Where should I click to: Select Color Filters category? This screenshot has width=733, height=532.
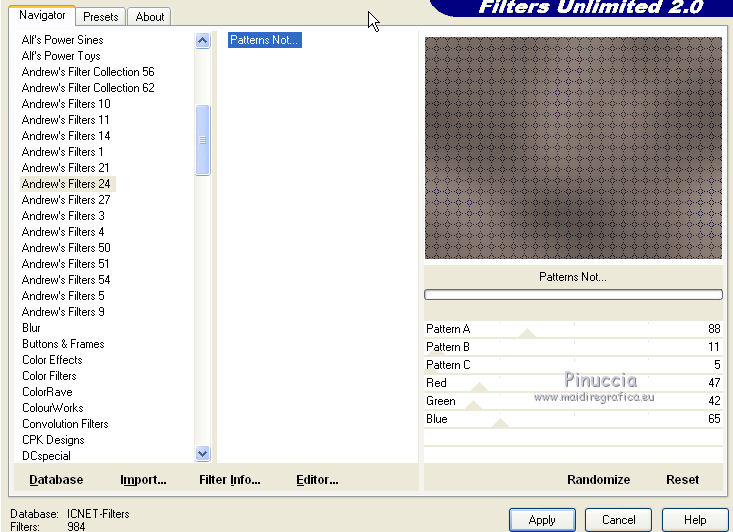[x=49, y=376]
